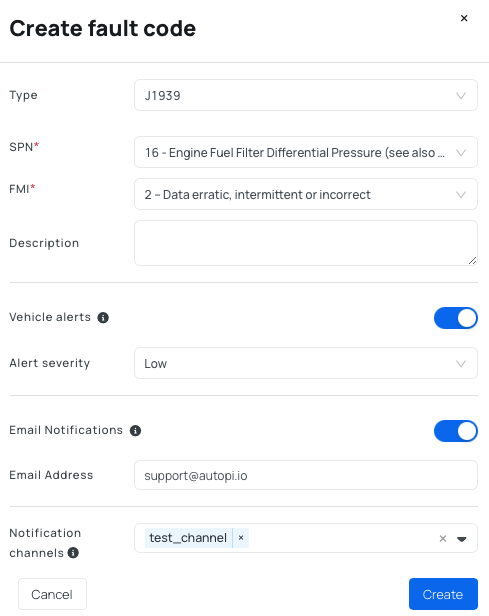The height and width of the screenshot is (616, 489).
Task: Click the test_channel tag label
Action: (188, 538)
